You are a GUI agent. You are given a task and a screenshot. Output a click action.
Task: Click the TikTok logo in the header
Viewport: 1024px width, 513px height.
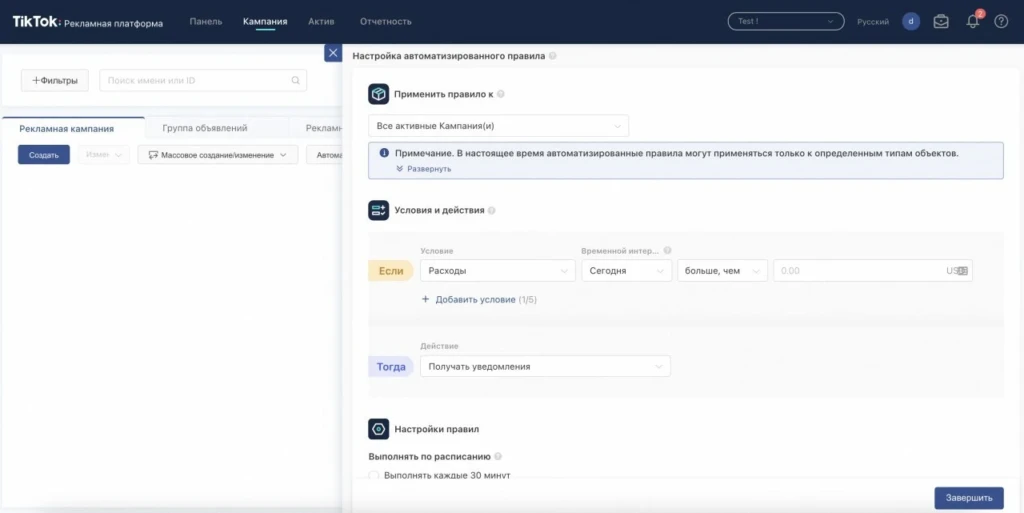point(36,22)
